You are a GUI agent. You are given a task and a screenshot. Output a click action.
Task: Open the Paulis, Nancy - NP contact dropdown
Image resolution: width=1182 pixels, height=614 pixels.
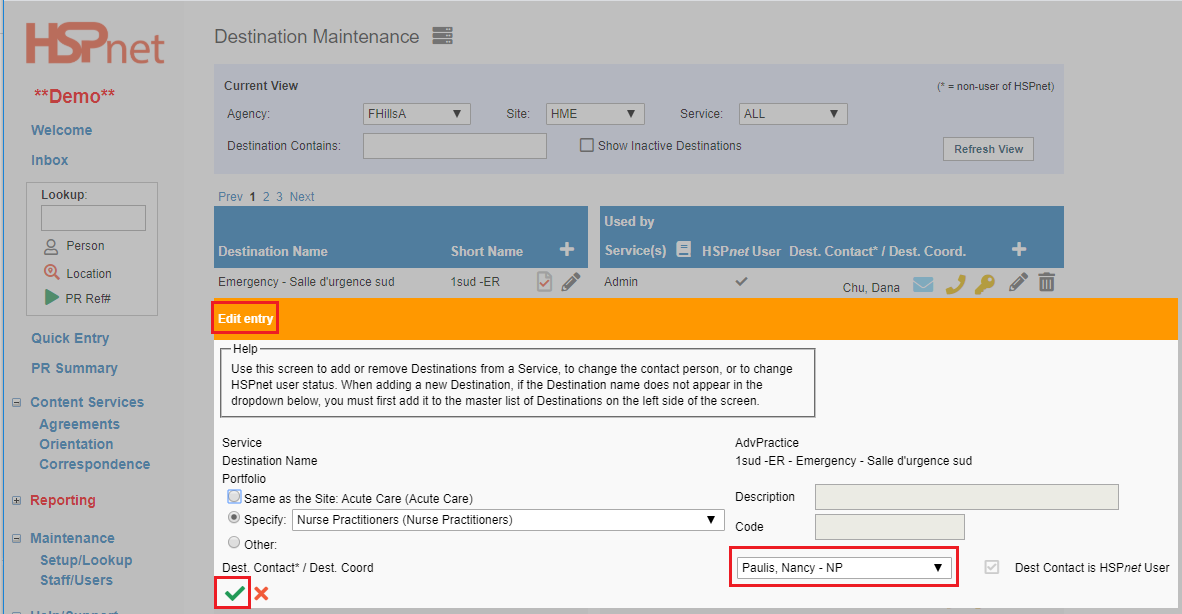pyautogui.click(x=844, y=568)
